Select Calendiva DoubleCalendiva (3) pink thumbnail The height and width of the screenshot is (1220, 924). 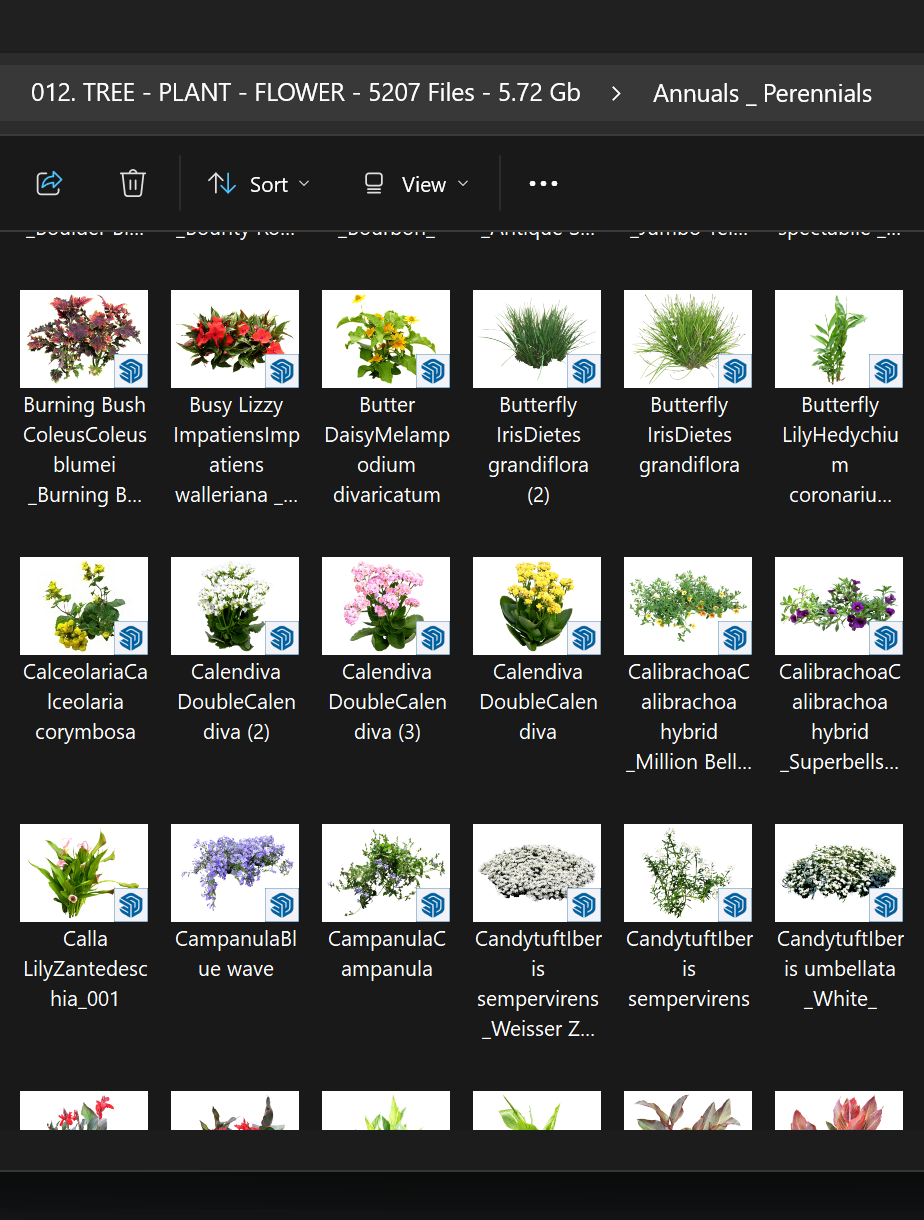[x=386, y=606]
